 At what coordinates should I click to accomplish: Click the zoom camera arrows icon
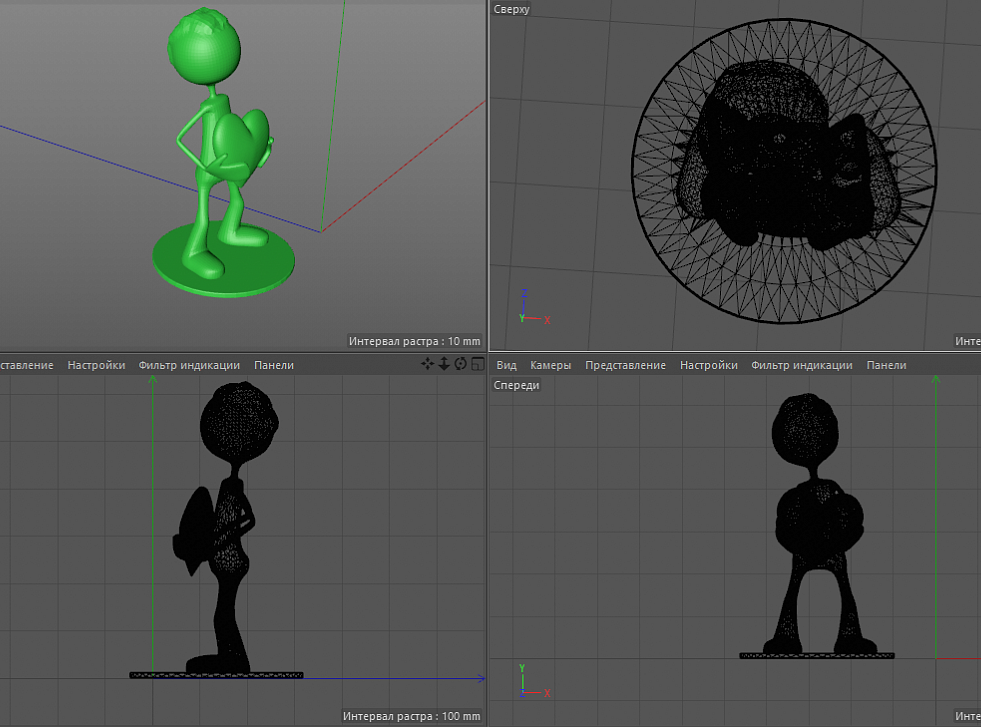444,365
